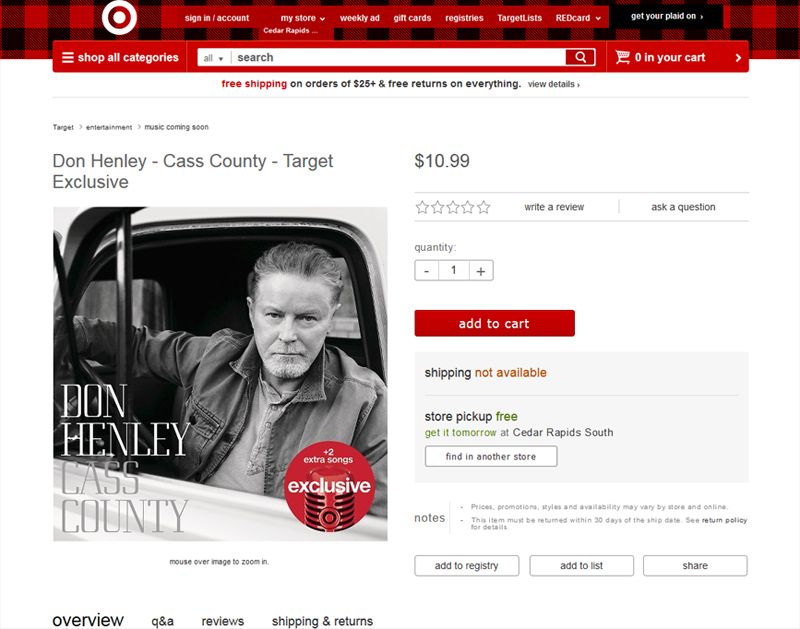Open the write a review link
The image size is (800, 629).
[554, 207]
